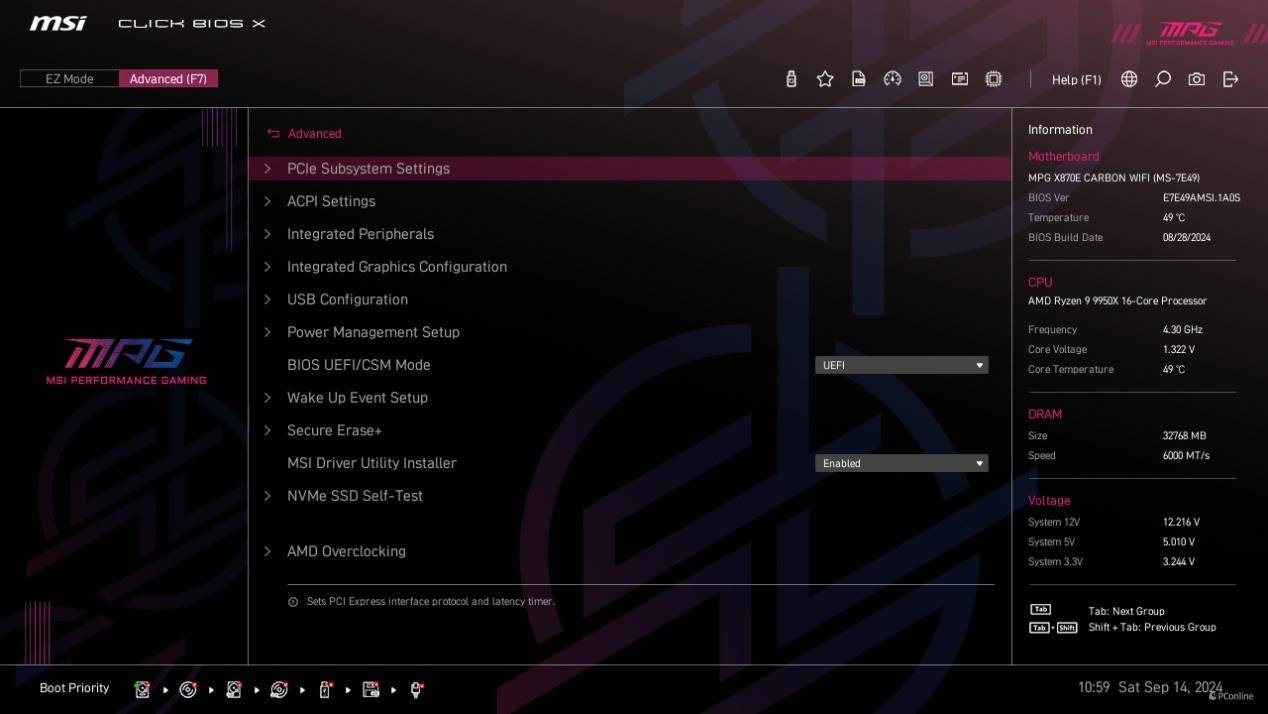Open the Favorites star icon
This screenshot has height=714, width=1268.
pyautogui.click(x=825, y=79)
